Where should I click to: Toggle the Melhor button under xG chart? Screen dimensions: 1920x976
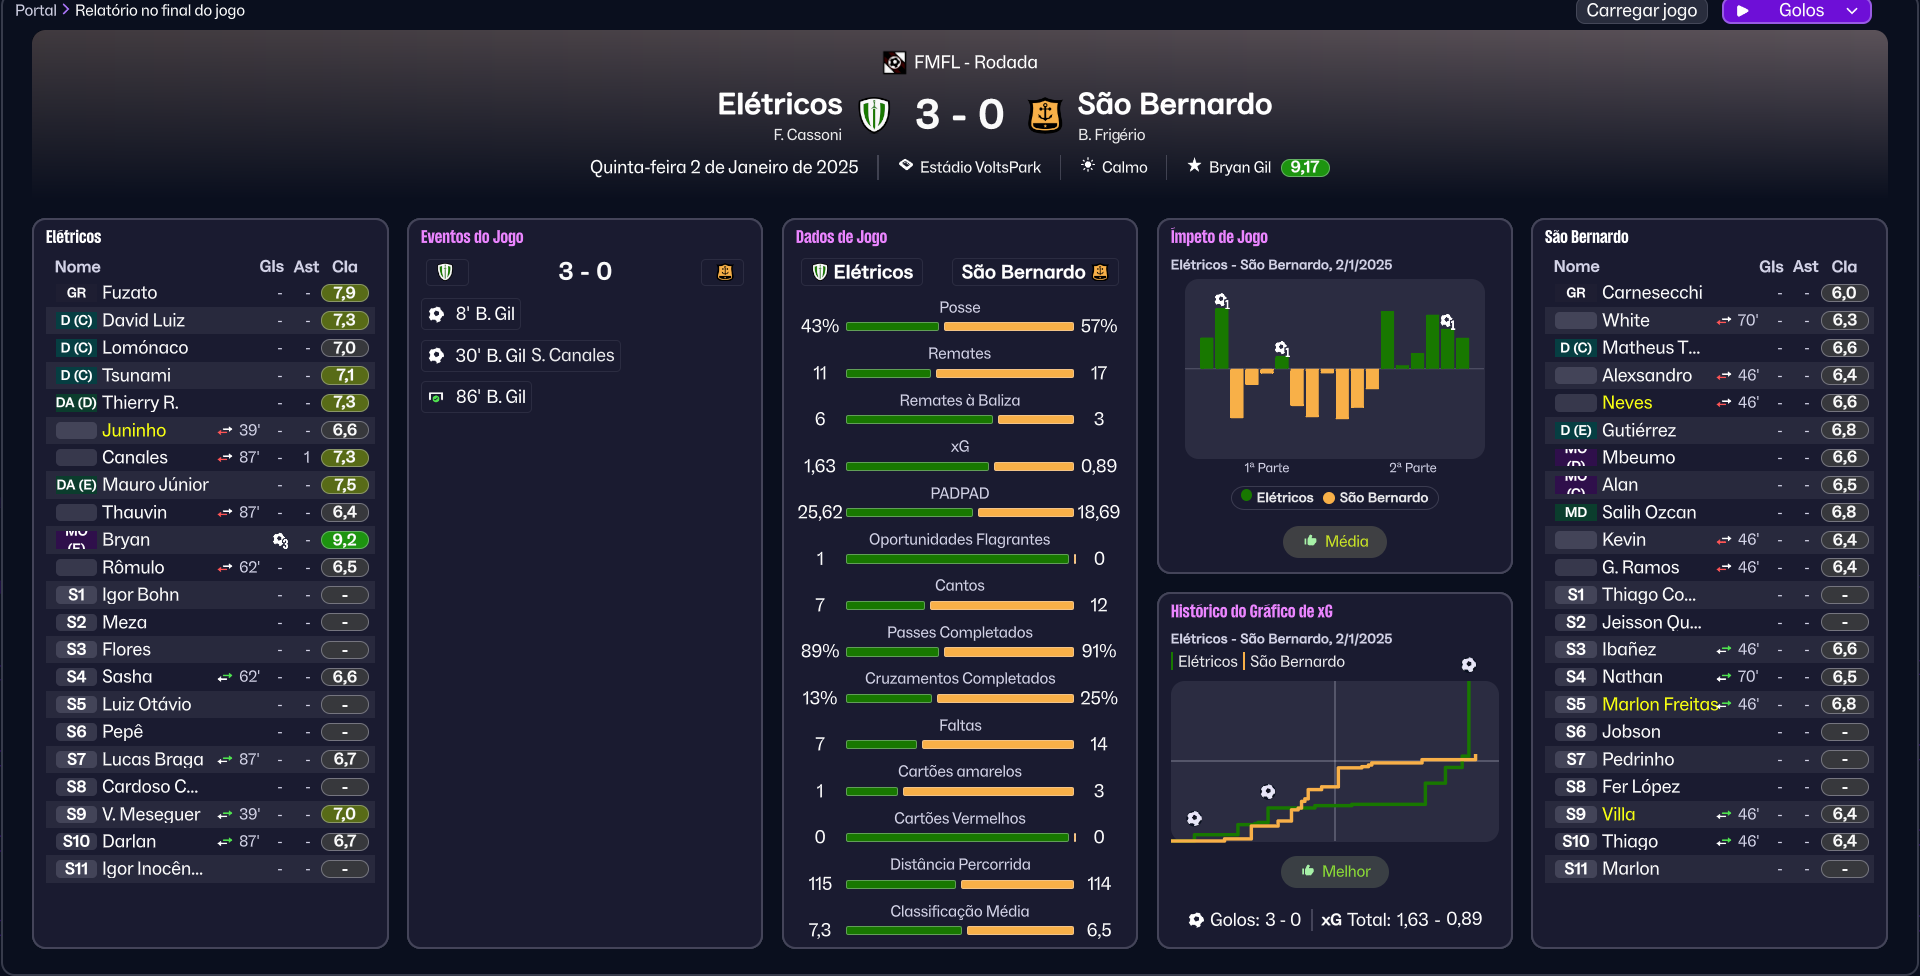pos(1335,871)
